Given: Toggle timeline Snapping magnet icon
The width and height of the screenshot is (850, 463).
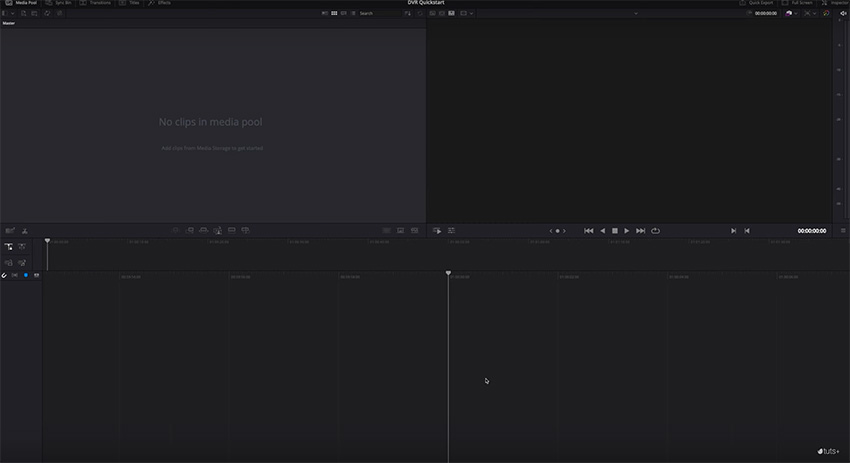Looking at the screenshot, I should click(x=4, y=275).
